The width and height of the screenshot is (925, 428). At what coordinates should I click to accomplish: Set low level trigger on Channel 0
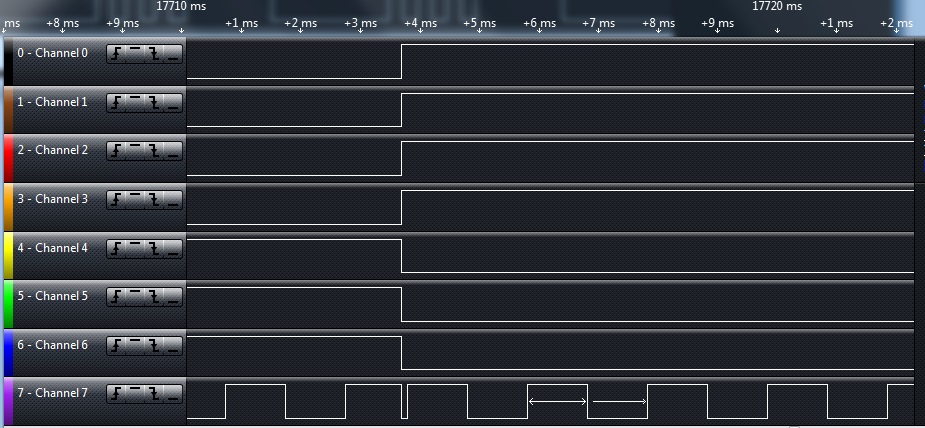[x=173, y=54]
